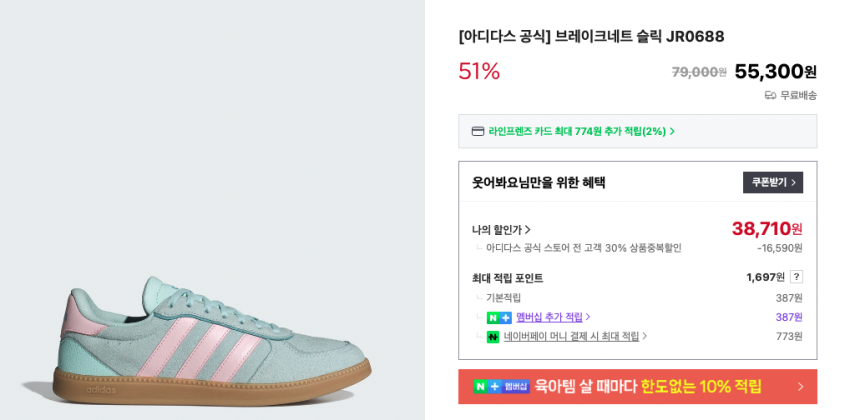This screenshot has width=850, height=420.
Task: Click the product title 브레이크네트 슬릭 JR0688
Action: (x=591, y=36)
